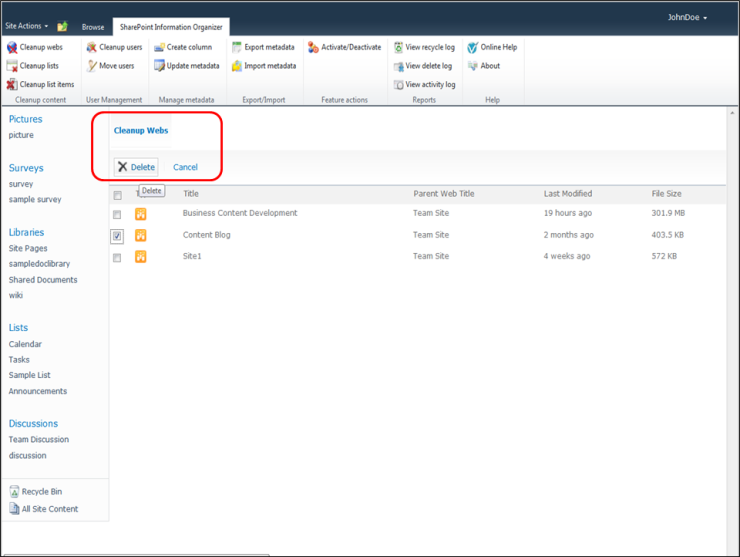The height and width of the screenshot is (557, 740).
Task: Click the Delete button
Action: point(136,167)
